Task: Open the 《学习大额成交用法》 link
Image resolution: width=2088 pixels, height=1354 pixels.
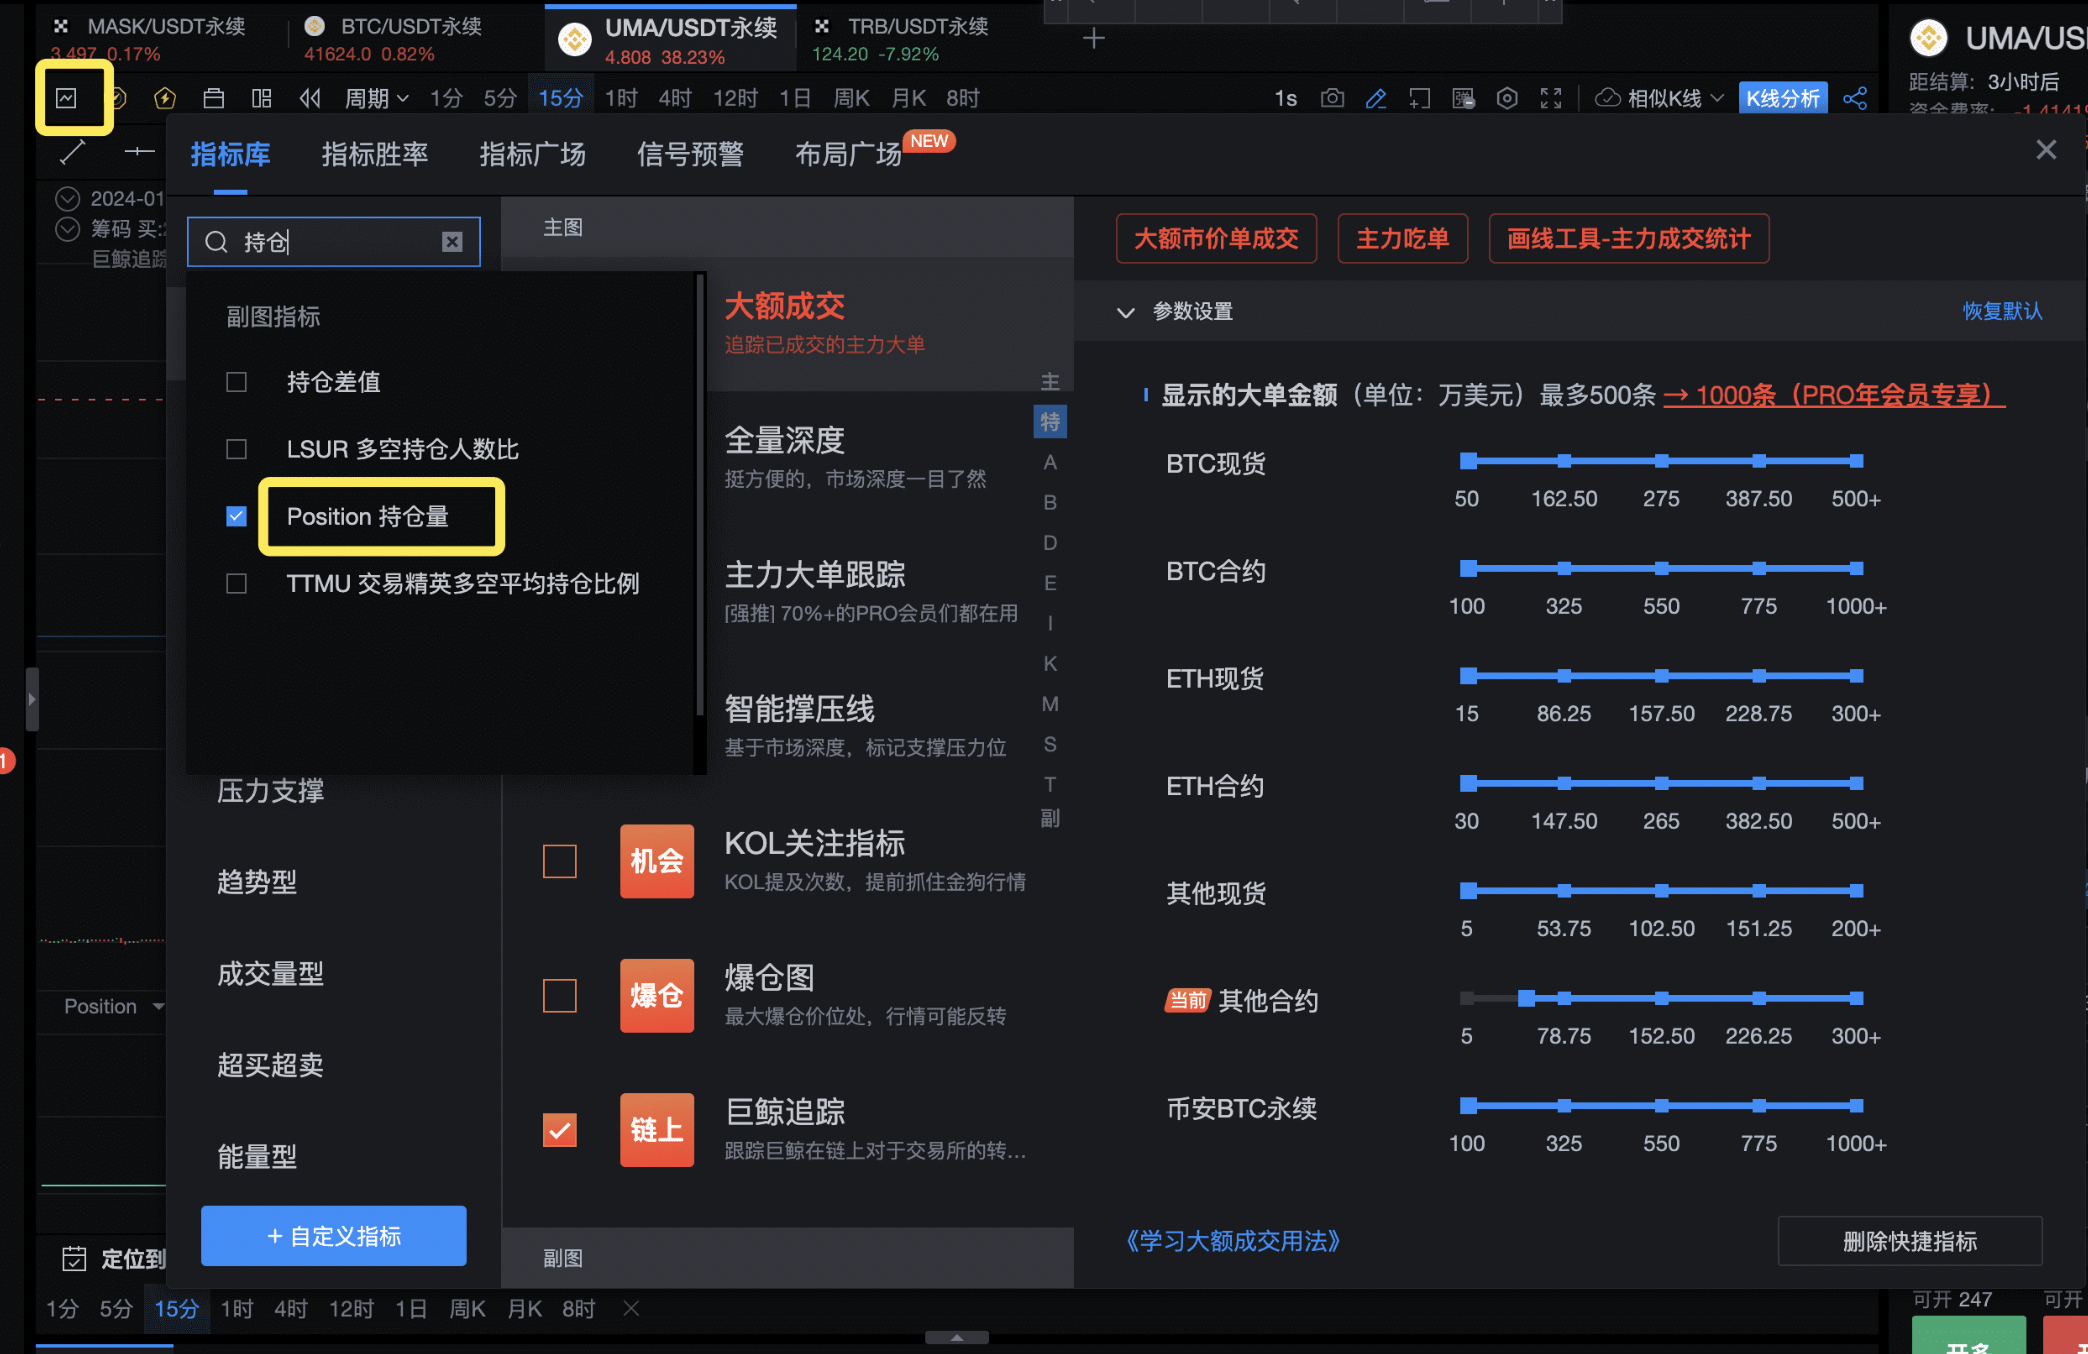Action: coord(1232,1241)
